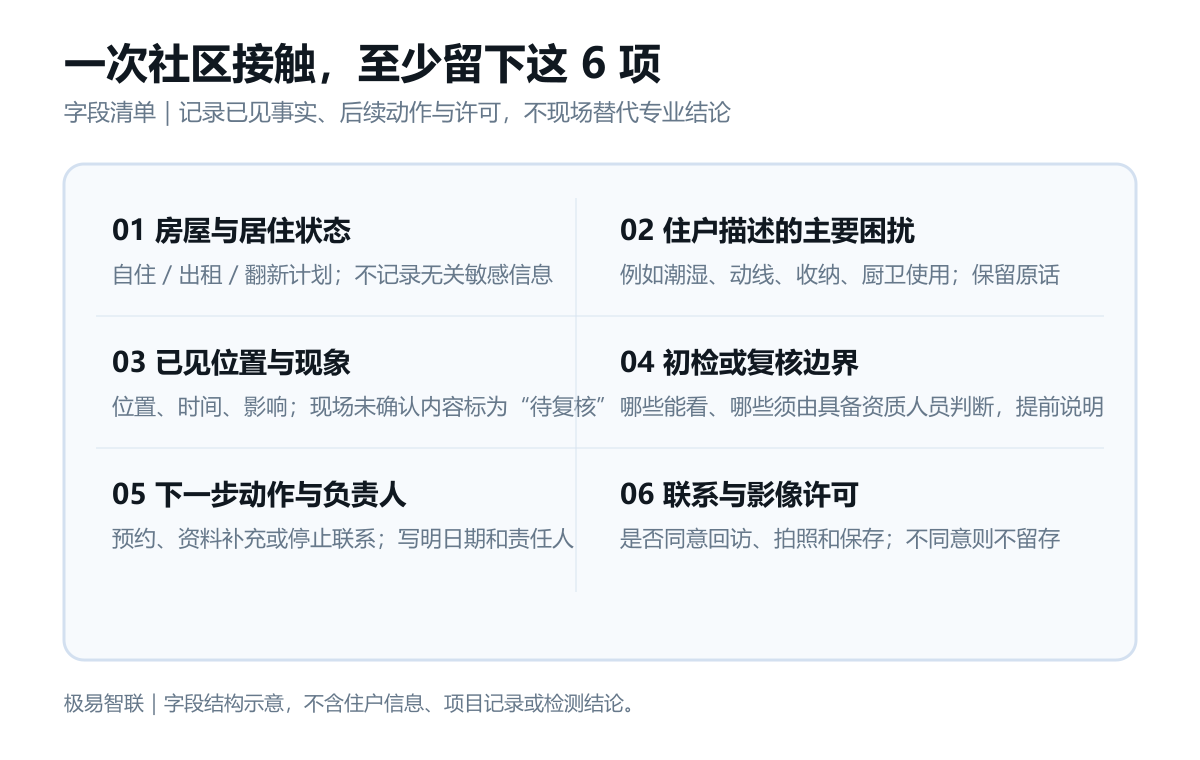Select the subtitle starting with 字段清单

coord(397,113)
